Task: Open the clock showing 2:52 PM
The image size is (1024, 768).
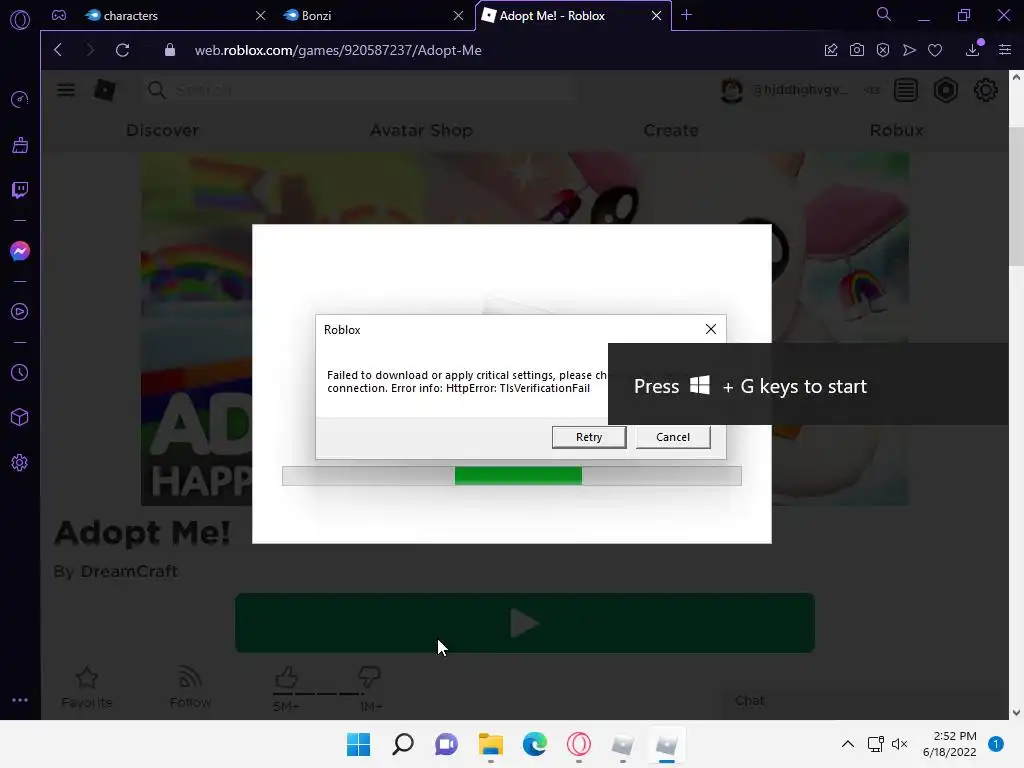Action: click(x=950, y=744)
